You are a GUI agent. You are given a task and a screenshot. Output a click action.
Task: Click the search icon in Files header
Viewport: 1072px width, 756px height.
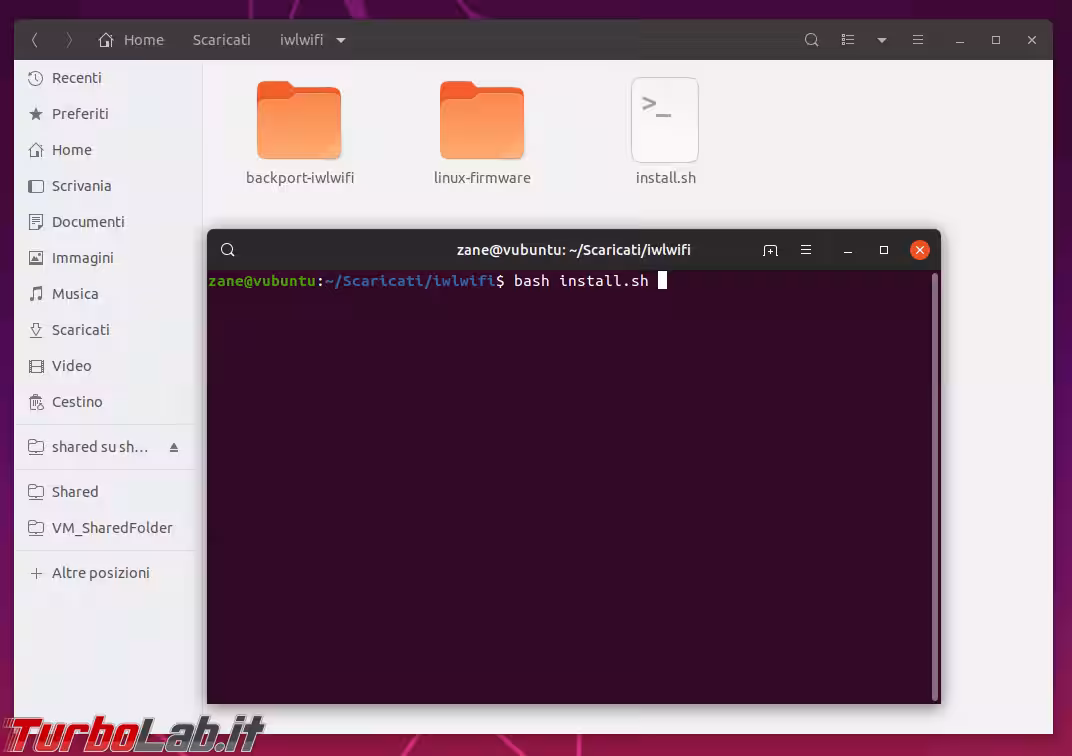(x=811, y=40)
